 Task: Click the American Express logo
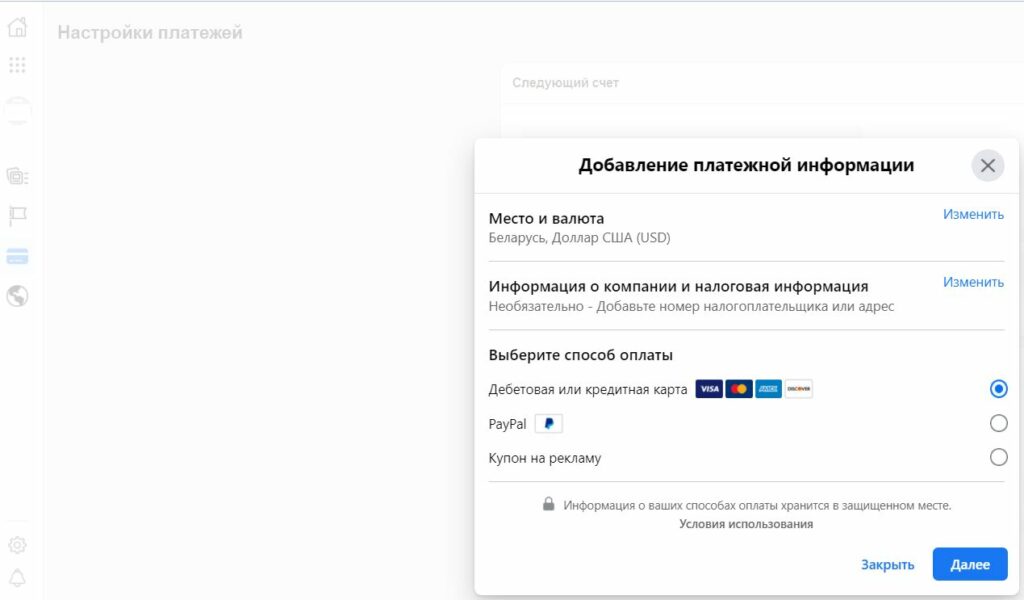tap(769, 389)
